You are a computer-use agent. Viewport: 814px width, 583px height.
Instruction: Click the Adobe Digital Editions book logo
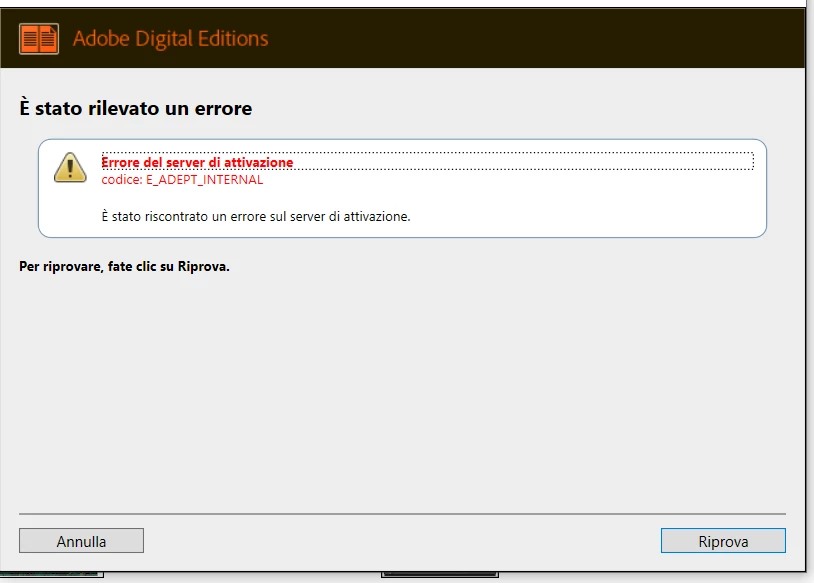[39, 39]
